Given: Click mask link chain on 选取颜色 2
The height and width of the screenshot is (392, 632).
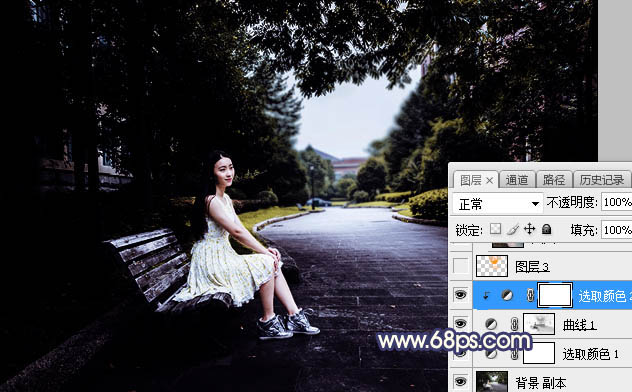Looking at the screenshot, I should pos(530,296).
